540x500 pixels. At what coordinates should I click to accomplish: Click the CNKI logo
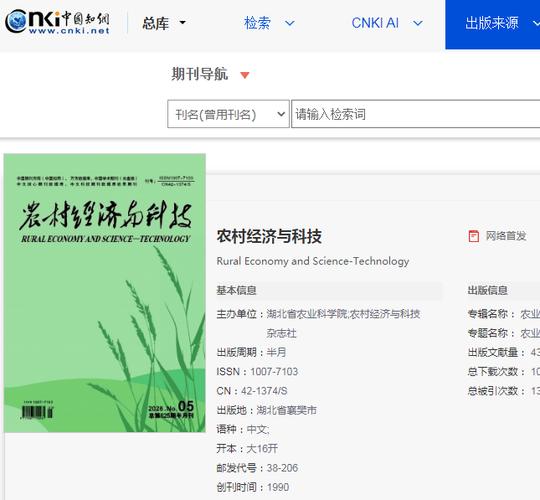coord(58,22)
